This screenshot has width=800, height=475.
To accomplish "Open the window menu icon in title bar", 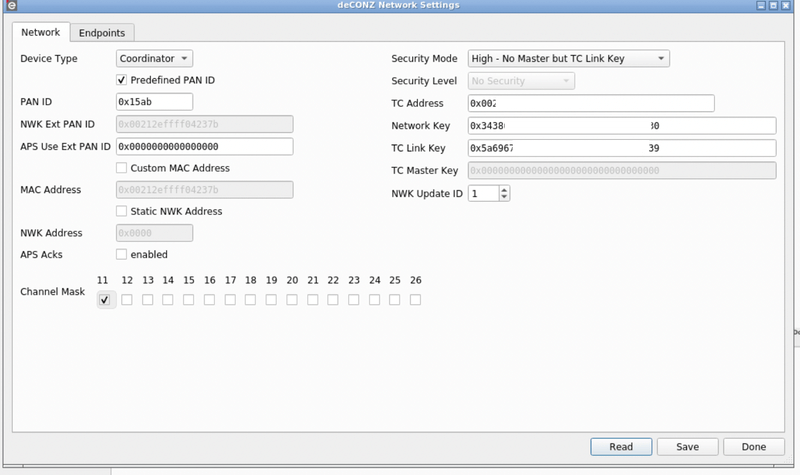I will point(11,6).
